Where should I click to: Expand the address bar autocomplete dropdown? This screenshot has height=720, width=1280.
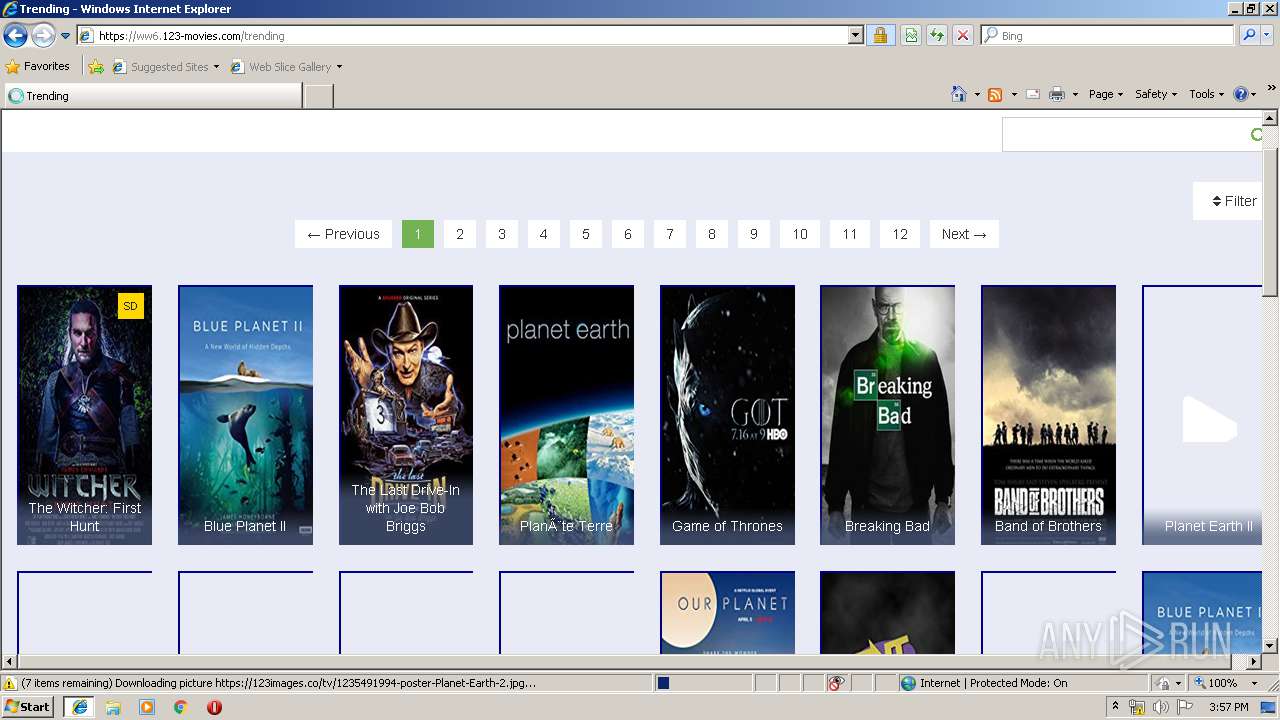[x=856, y=36]
